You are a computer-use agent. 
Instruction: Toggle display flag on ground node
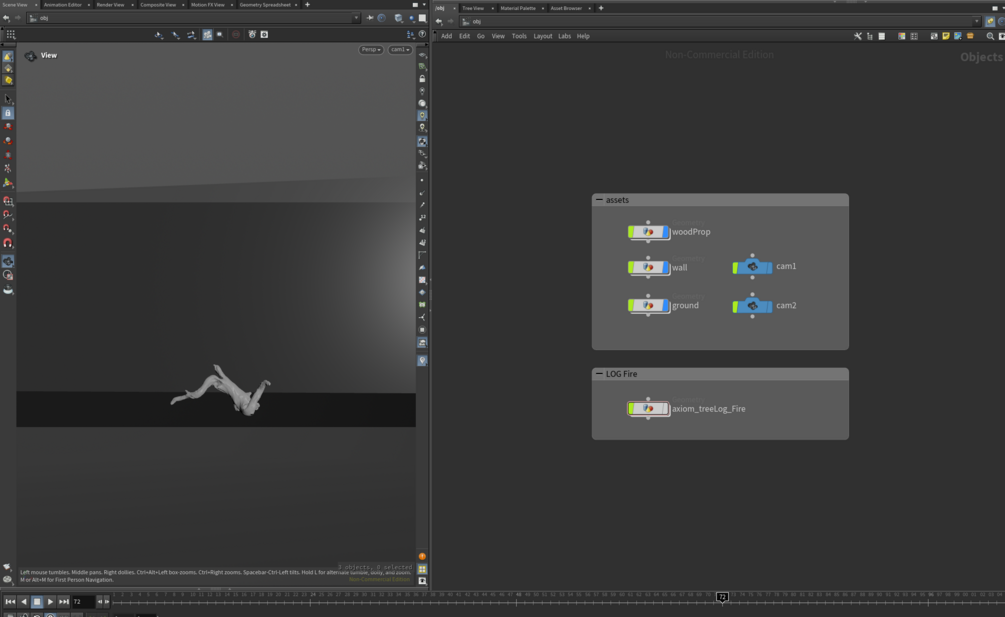666,306
